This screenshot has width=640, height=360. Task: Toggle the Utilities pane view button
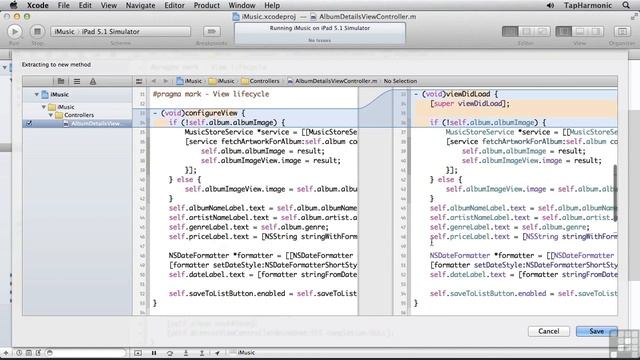(x=596, y=31)
